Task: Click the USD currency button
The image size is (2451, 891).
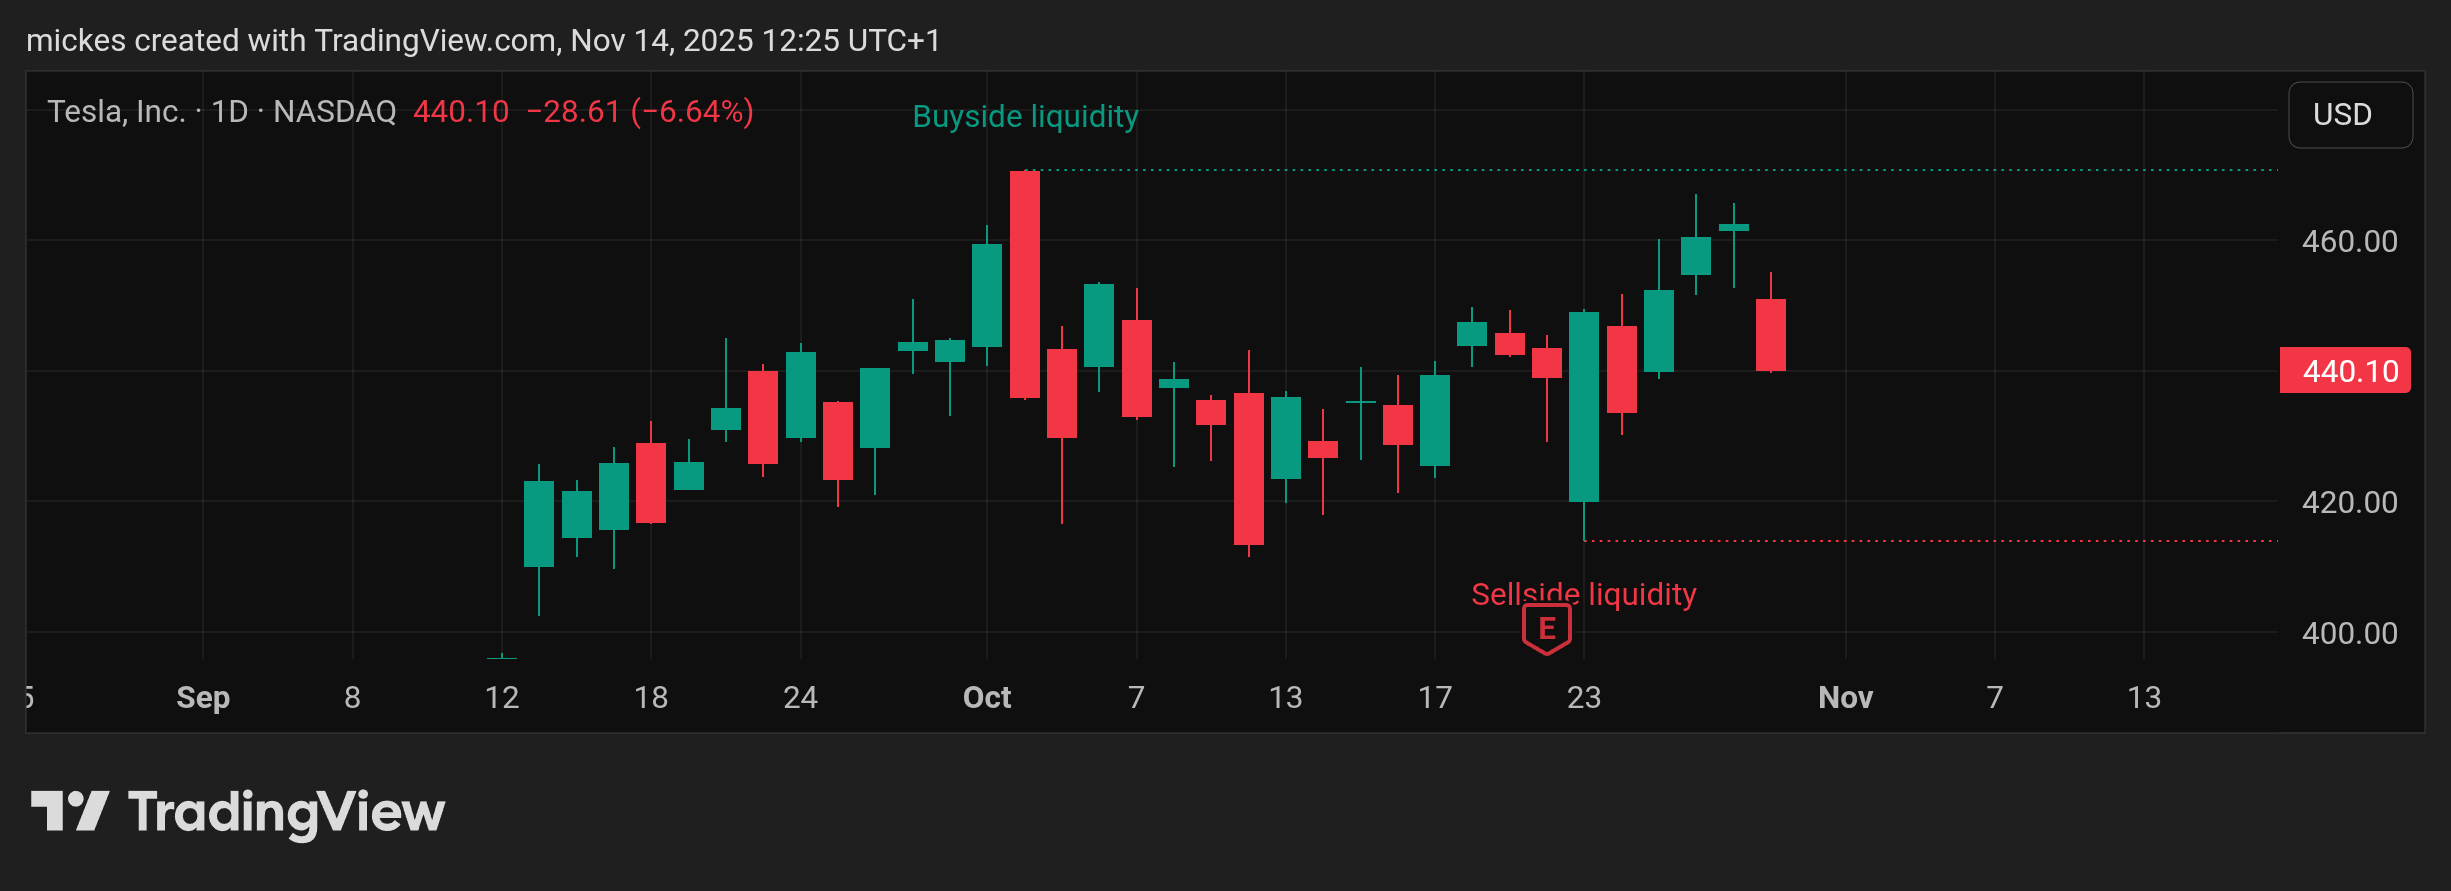Action: (x=2350, y=114)
